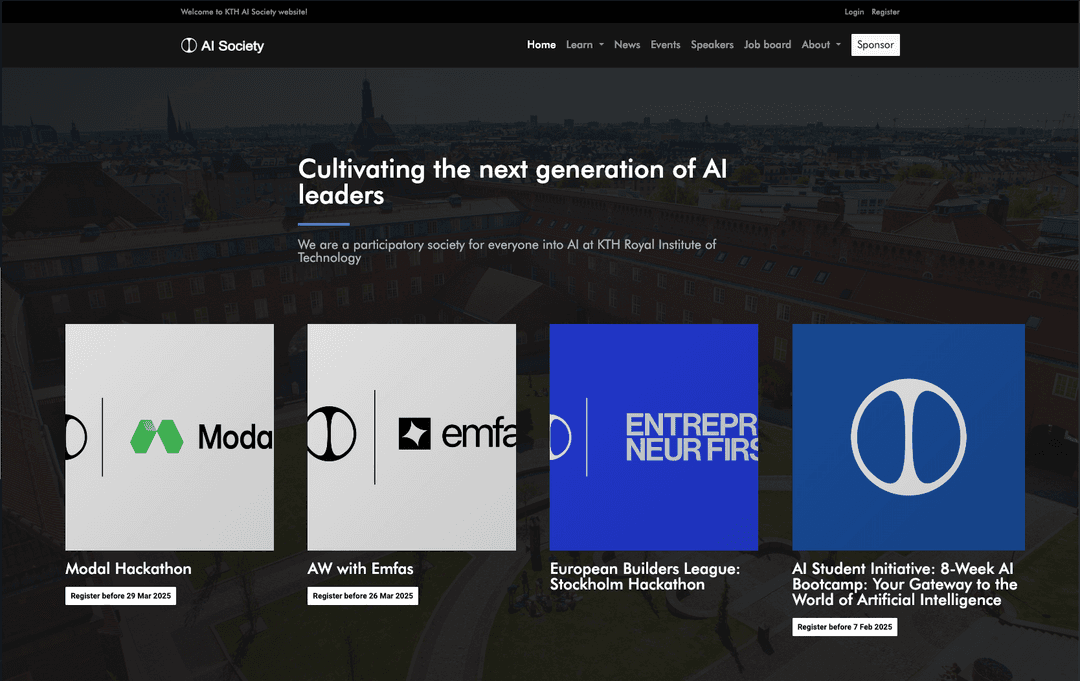Image resolution: width=1080 pixels, height=681 pixels.
Task: Open the Speakers page
Action: point(712,45)
